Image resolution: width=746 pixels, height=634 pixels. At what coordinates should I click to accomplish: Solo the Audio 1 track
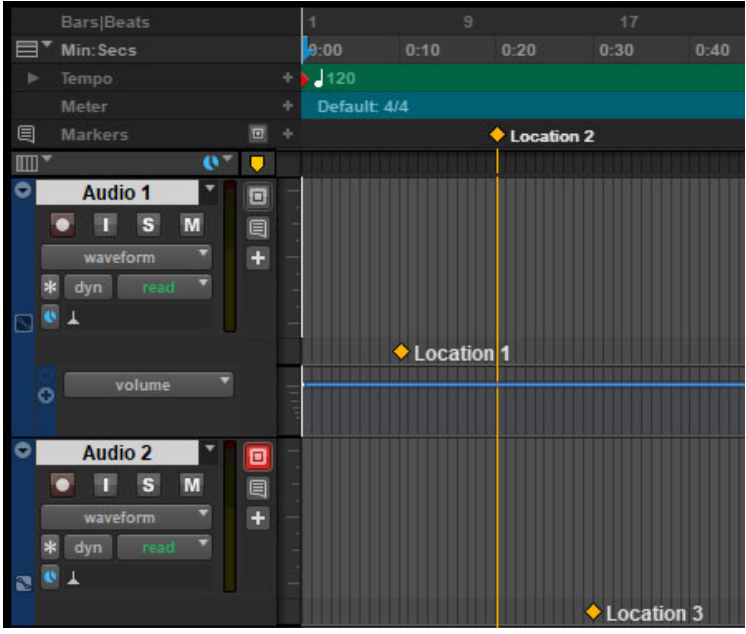tap(148, 225)
